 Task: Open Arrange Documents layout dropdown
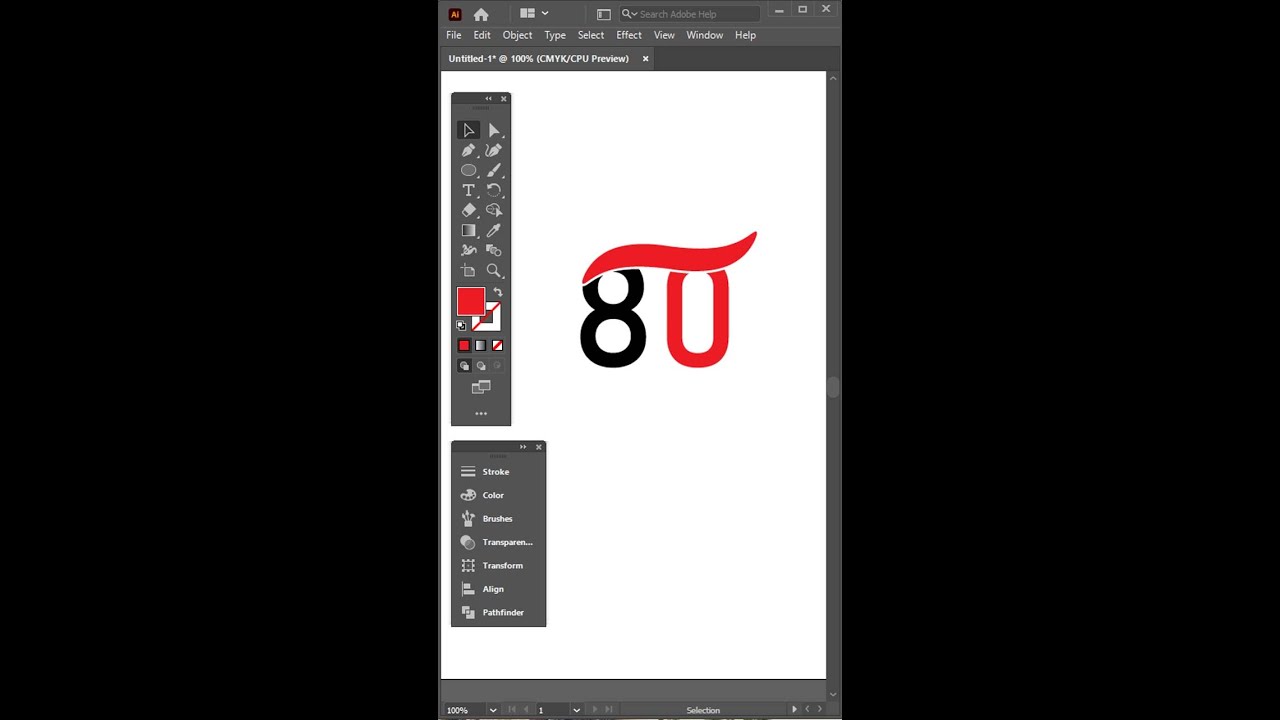click(x=534, y=14)
